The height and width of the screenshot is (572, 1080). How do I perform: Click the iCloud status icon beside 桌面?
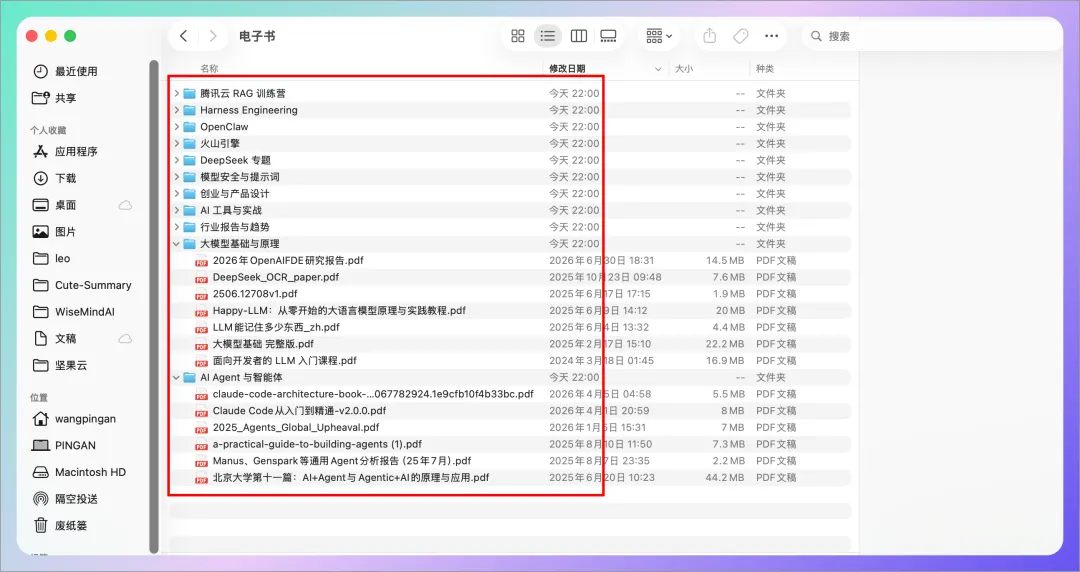tap(125, 205)
